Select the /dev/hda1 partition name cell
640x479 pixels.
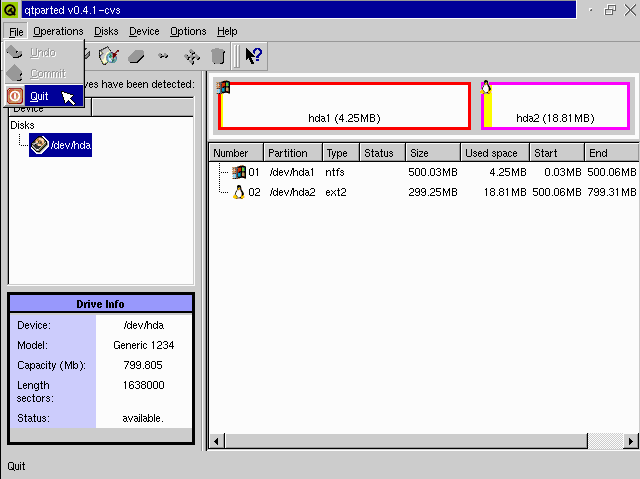coord(292,172)
